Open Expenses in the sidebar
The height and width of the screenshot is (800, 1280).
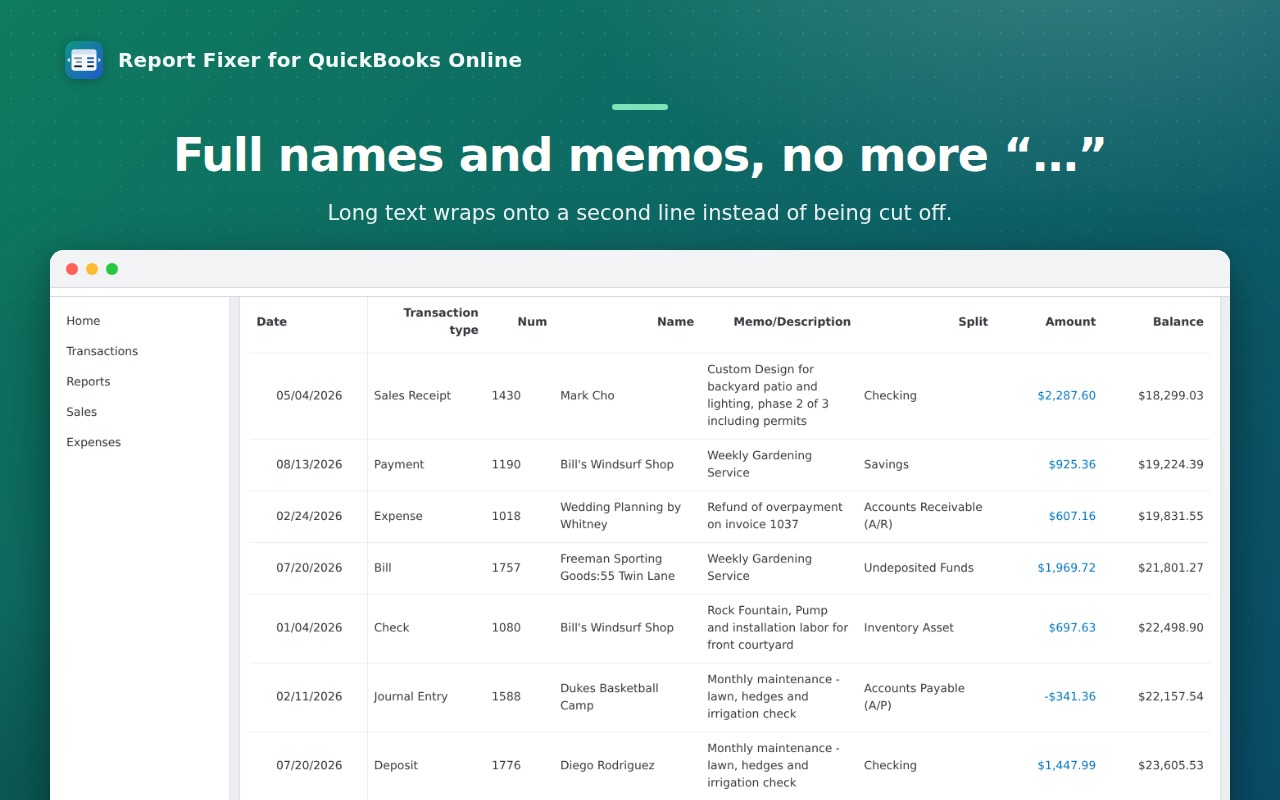tap(93, 442)
